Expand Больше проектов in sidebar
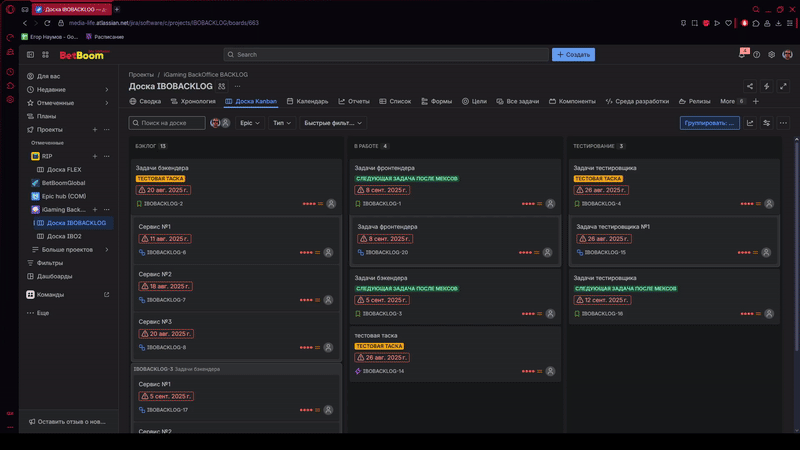This screenshot has height=450, width=800. click(x=107, y=249)
